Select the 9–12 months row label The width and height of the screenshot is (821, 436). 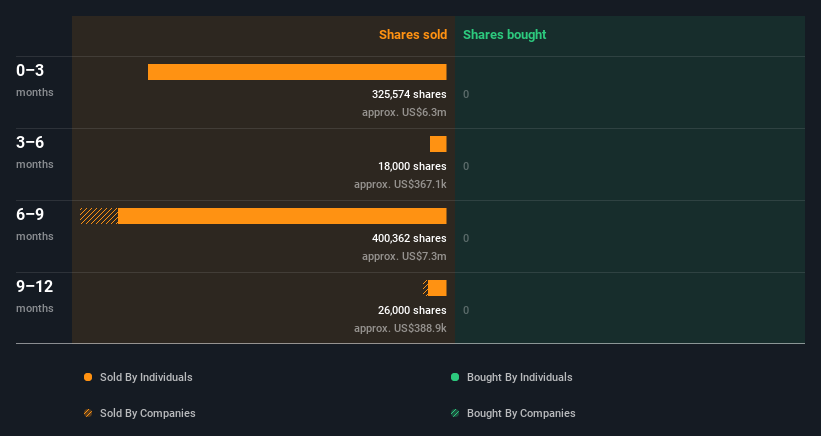point(35,297)
